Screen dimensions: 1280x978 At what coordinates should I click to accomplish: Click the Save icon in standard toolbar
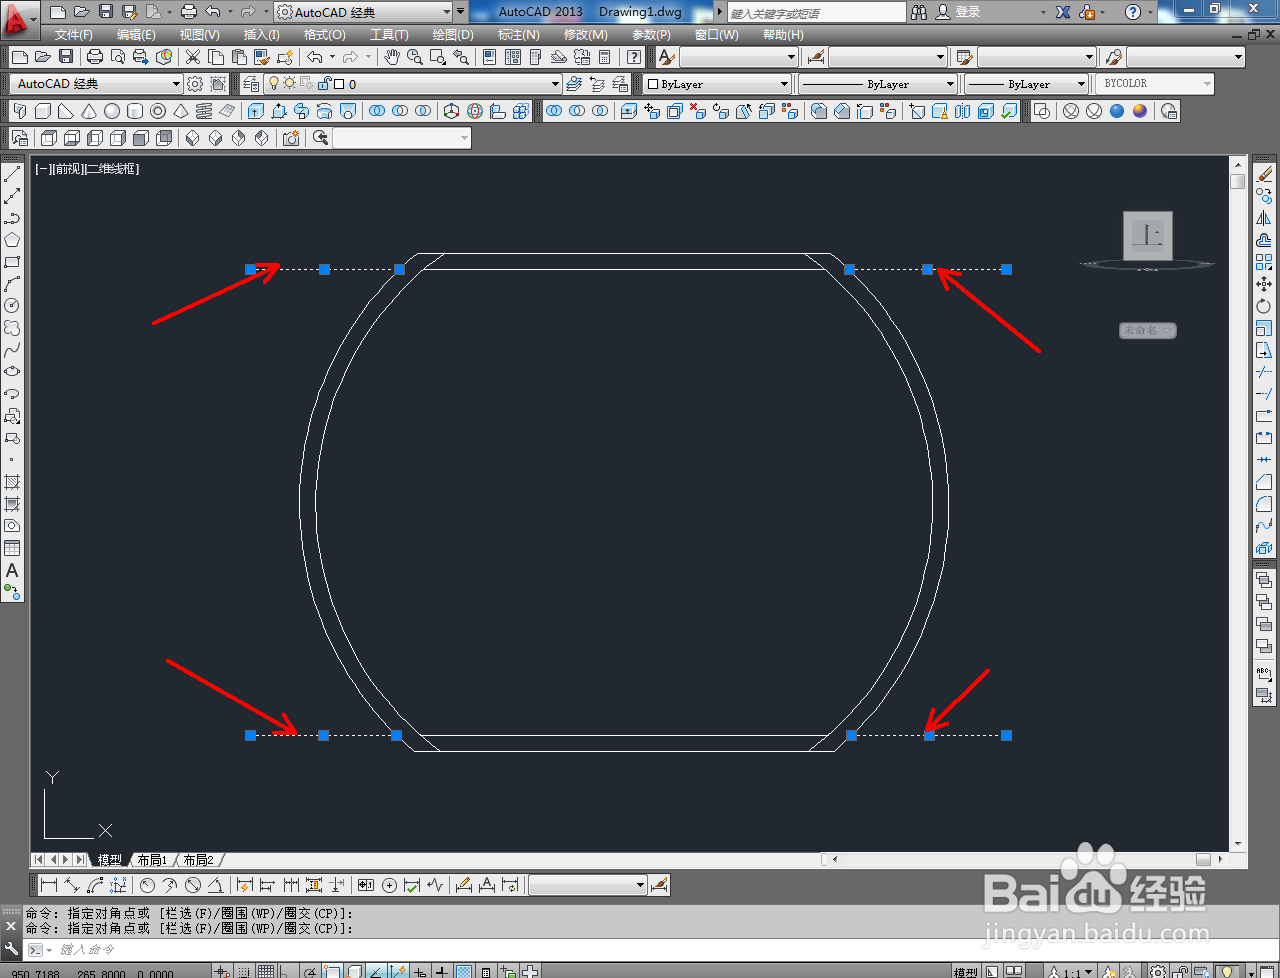[x=66, y=57]
